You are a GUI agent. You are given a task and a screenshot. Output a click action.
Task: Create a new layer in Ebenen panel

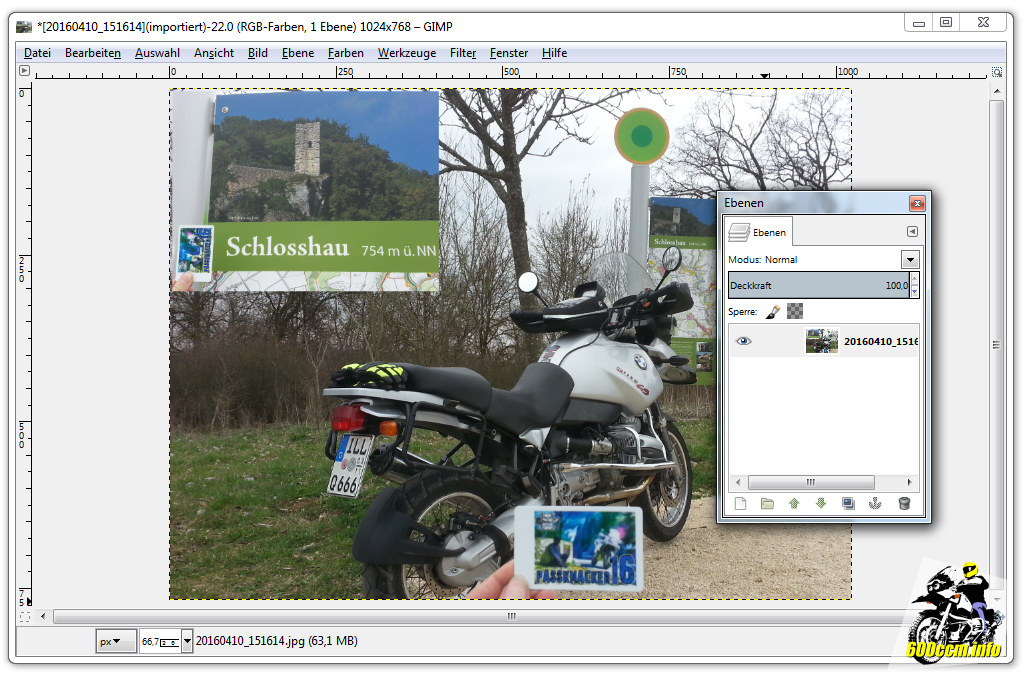(x=741, y=504)
